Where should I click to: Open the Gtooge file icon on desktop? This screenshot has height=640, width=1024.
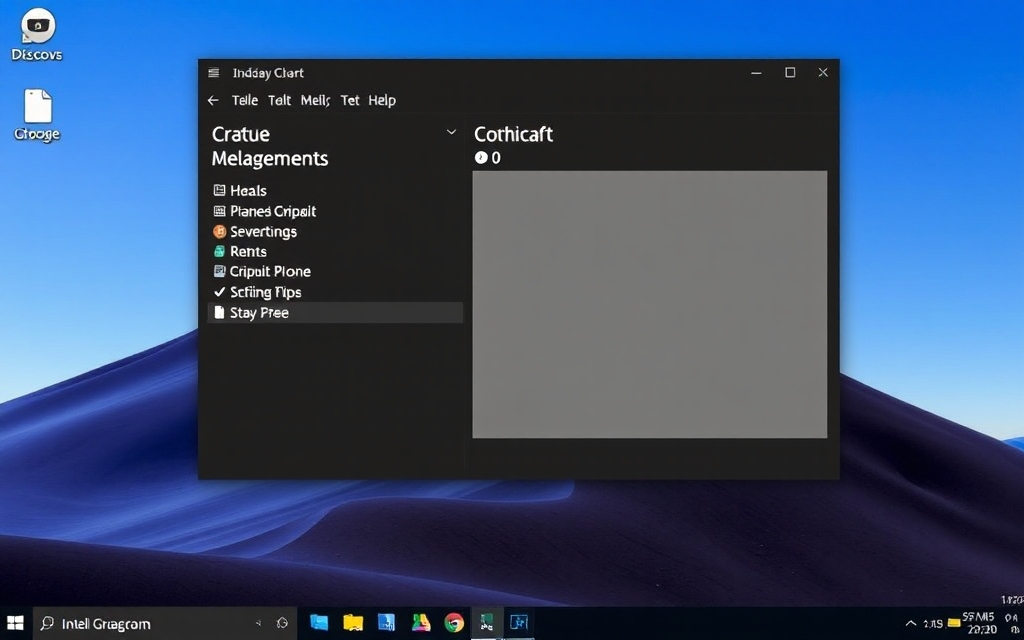37,115
